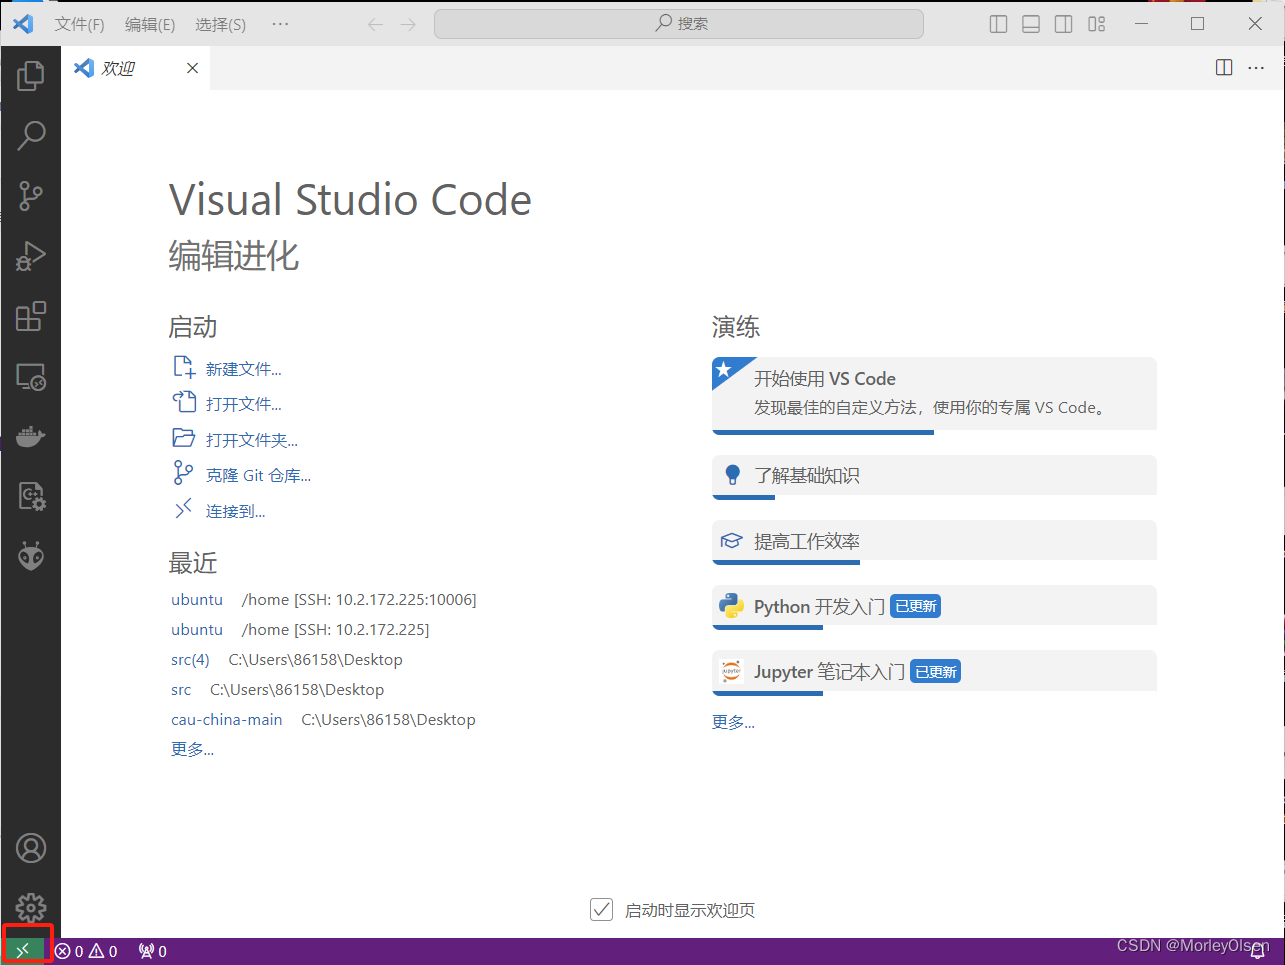Open the Extensions view
The height and width of the screenshot is (965, 1285).
click(x=31, y=316)
